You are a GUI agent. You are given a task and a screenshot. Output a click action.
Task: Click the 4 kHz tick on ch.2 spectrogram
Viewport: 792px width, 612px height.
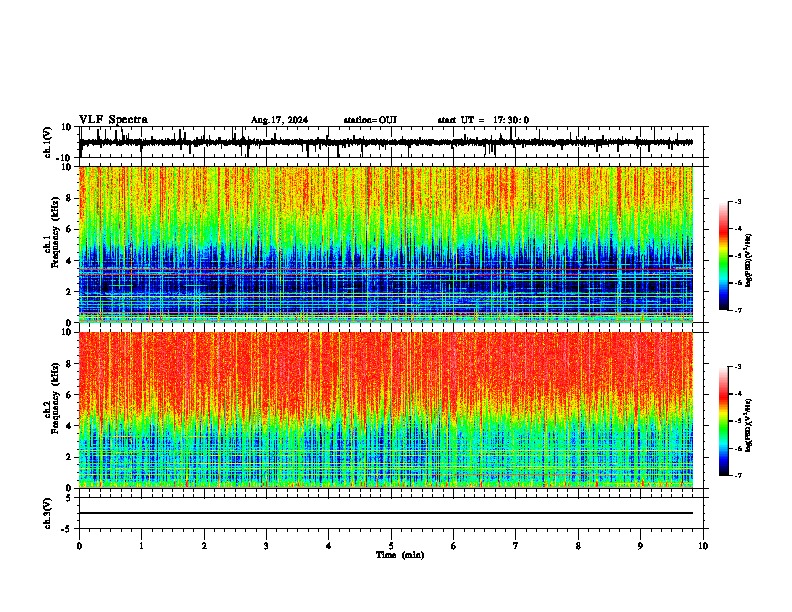pos(69,426)
